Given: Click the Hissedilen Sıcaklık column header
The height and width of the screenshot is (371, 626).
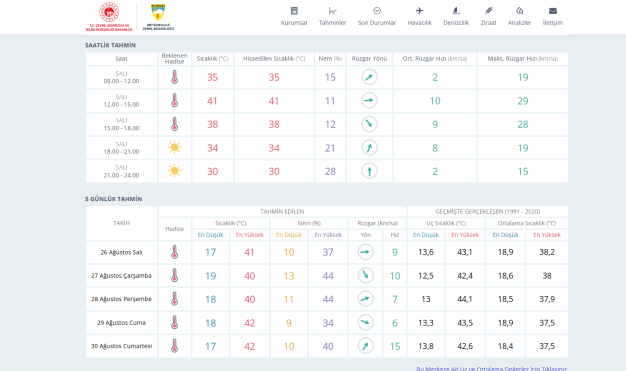Looking at the screenshot, I should tap(274, 59).
